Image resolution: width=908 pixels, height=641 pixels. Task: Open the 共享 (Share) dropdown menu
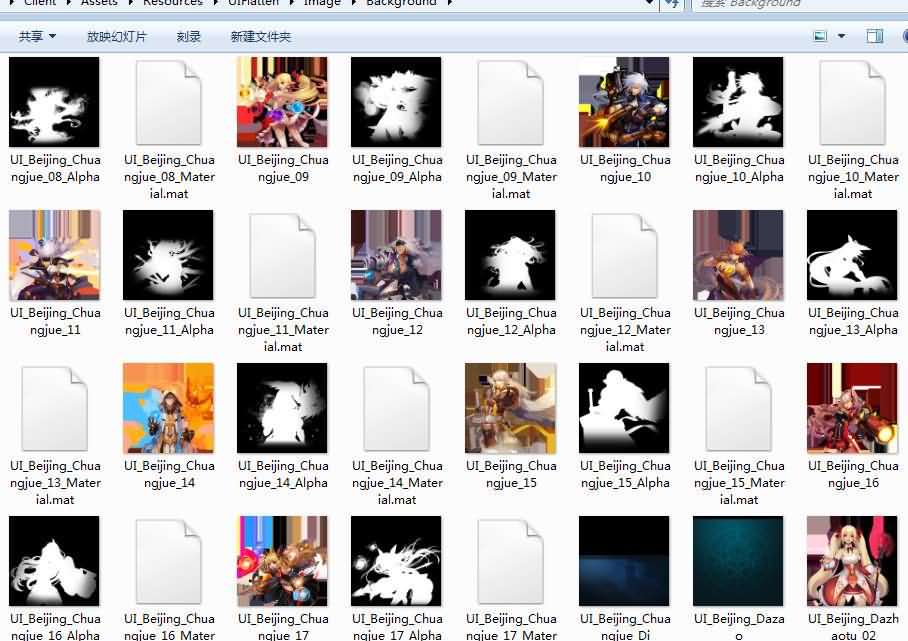coord(37,37)
